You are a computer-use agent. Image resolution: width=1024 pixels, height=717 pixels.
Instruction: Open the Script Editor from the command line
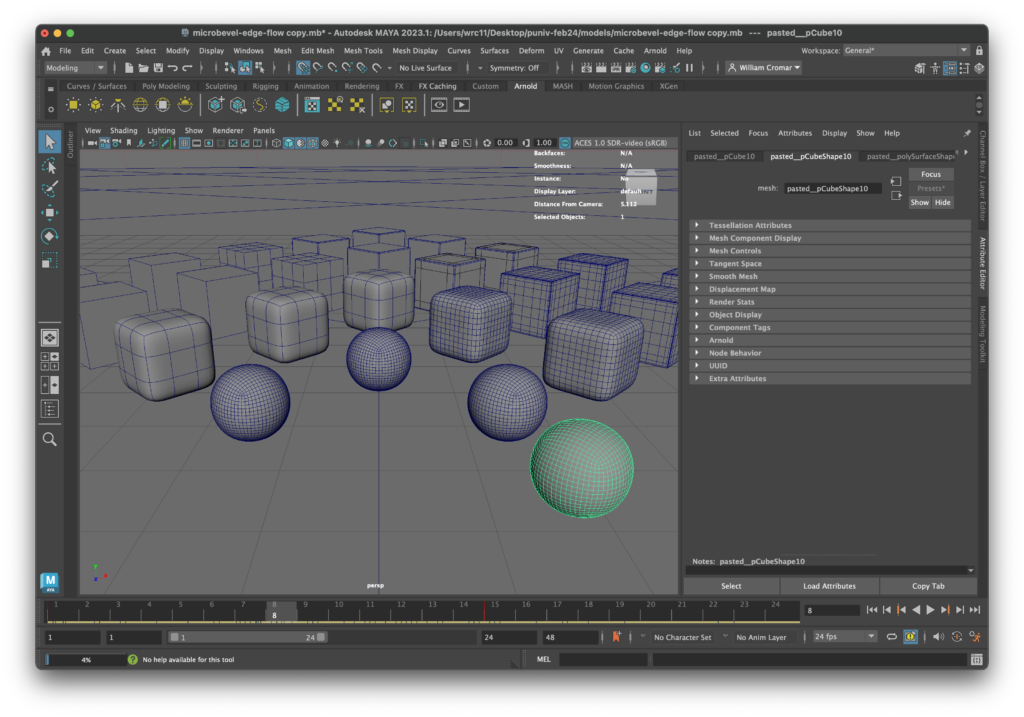pyautogui.click(x=976, y=660)
